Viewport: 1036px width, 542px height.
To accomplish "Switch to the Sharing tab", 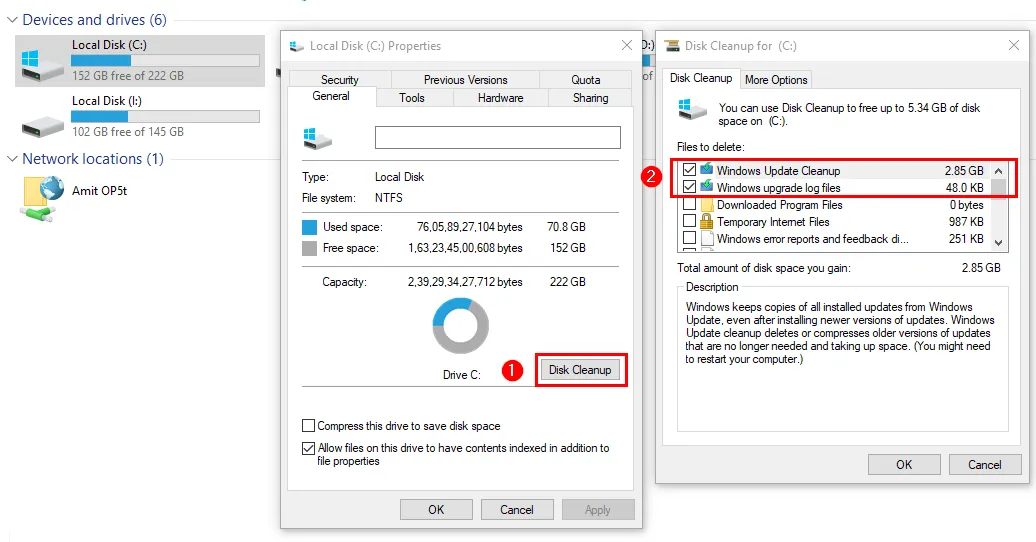I will coord(590,98).
